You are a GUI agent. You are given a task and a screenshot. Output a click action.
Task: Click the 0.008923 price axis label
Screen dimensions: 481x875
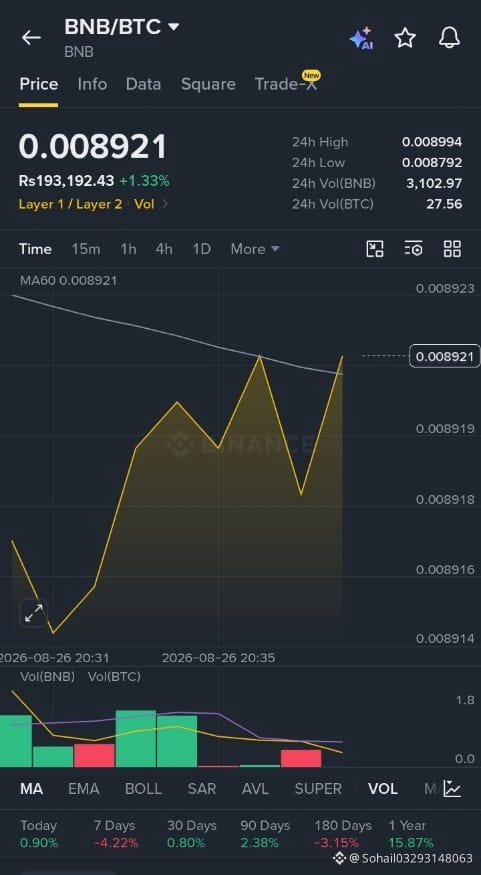point(445,289)
